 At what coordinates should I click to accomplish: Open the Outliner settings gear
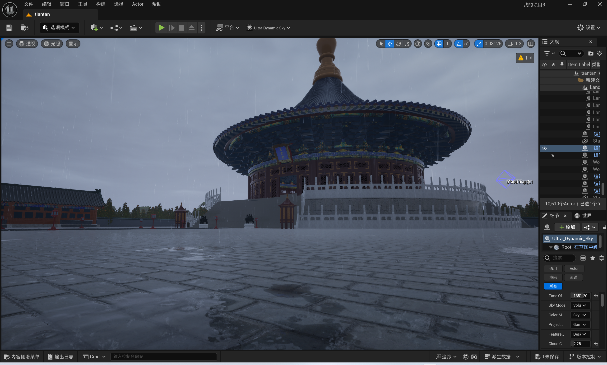[x=600, y=53]
